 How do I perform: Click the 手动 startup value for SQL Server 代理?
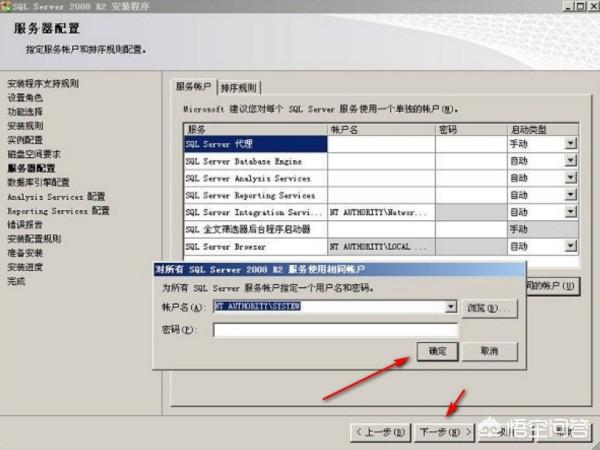click(x=518, y=144)
